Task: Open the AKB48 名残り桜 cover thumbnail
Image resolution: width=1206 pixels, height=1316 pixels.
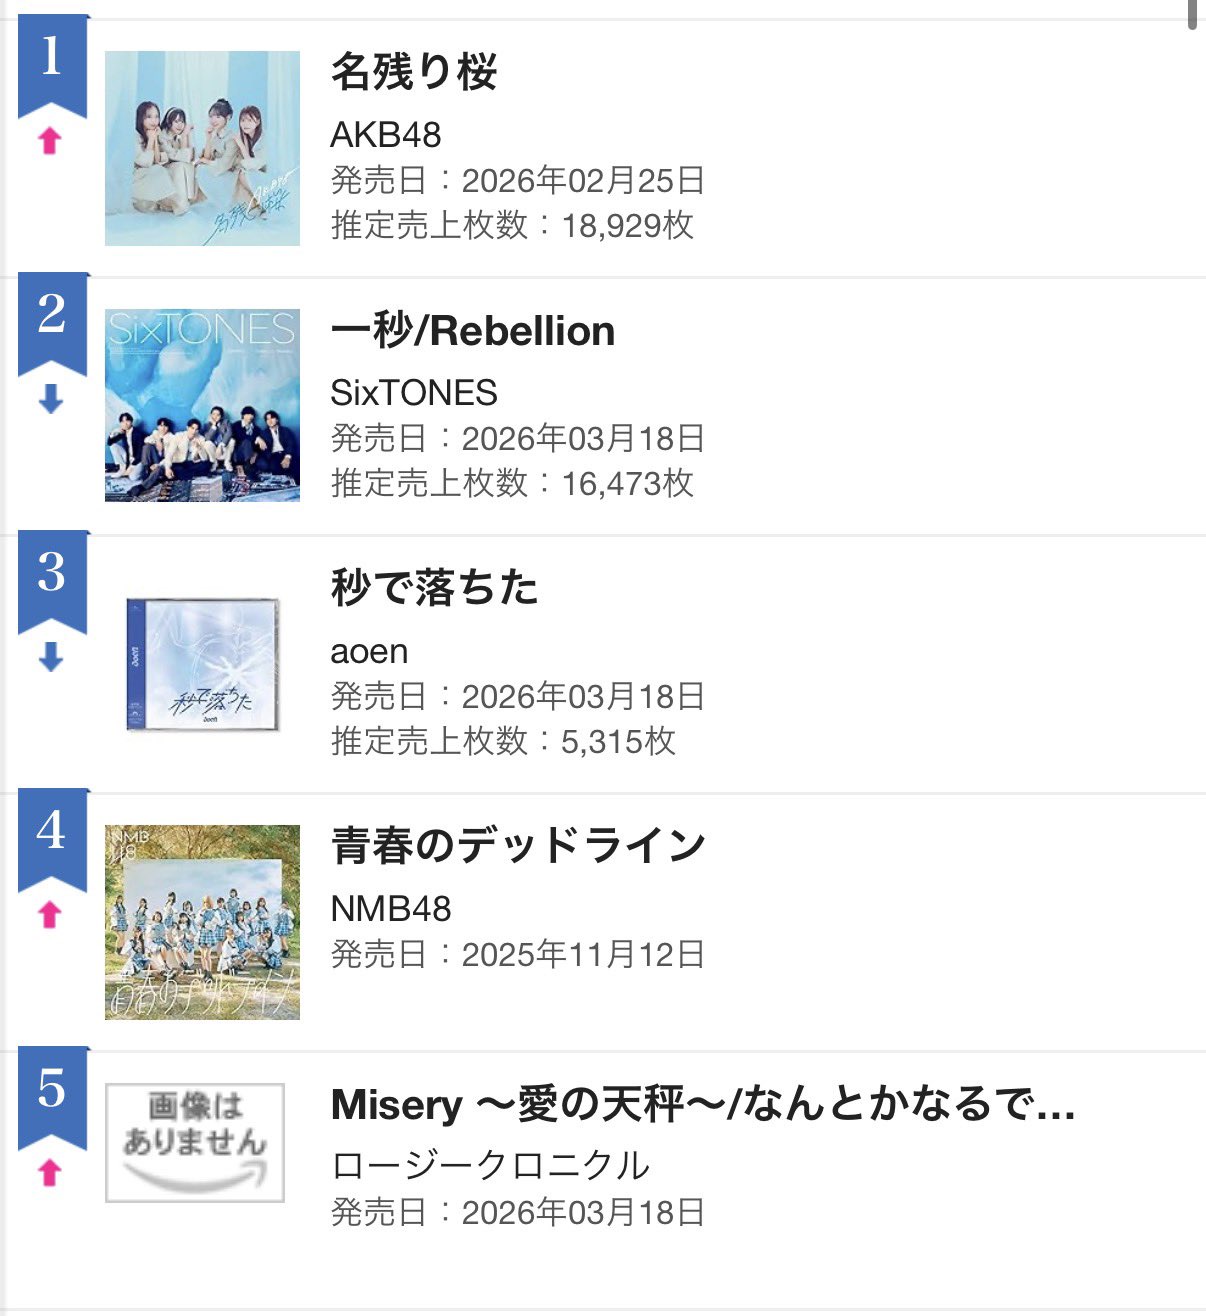Action: point(202,148)
